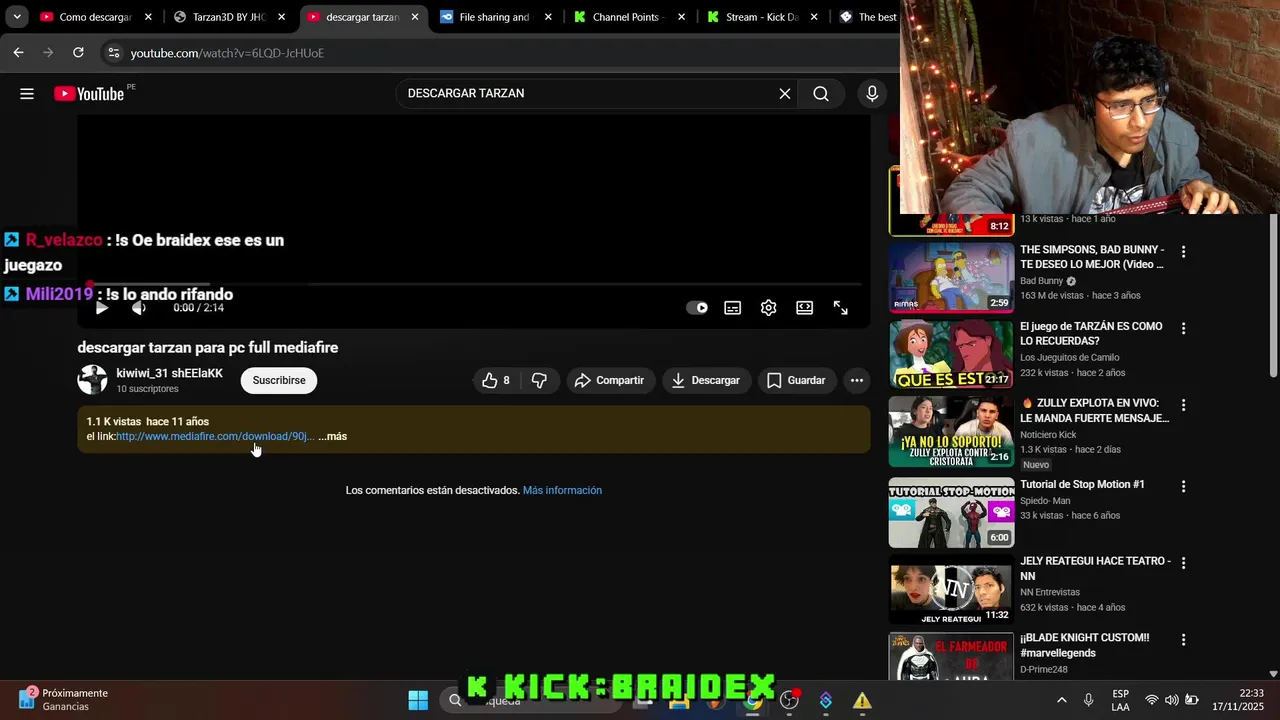The height and width of the screenshot is (720, 1280).
Task: Open options for JELY REATEGUI video
Action: [x=1183, y=563]
